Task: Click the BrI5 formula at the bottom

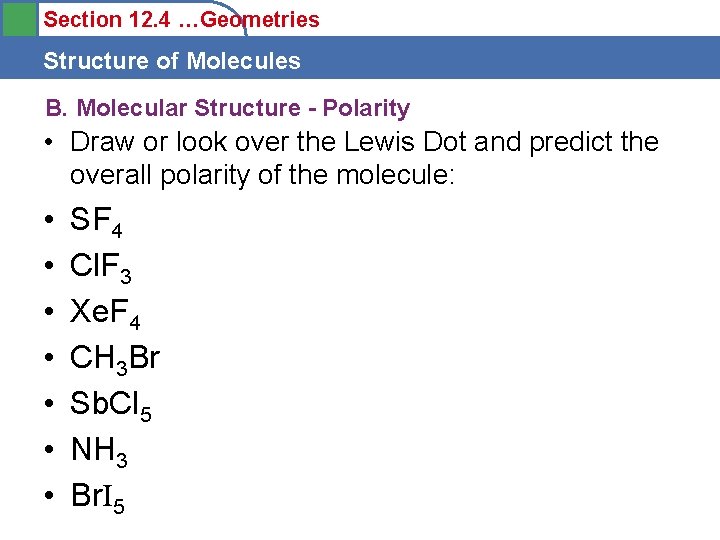Action: click(98, 497)
